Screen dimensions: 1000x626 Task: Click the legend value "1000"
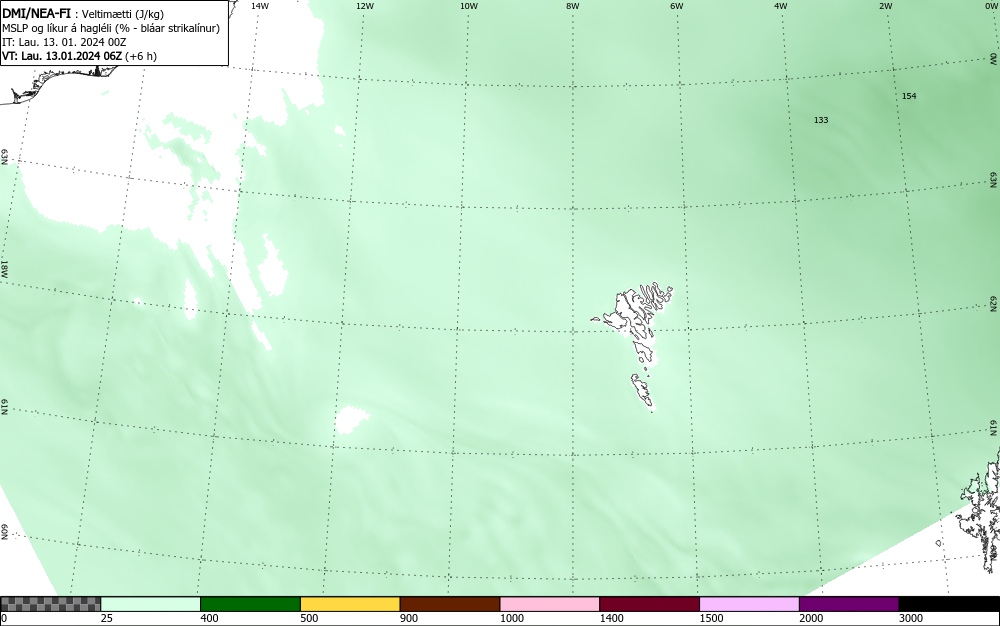click(511, 618)
